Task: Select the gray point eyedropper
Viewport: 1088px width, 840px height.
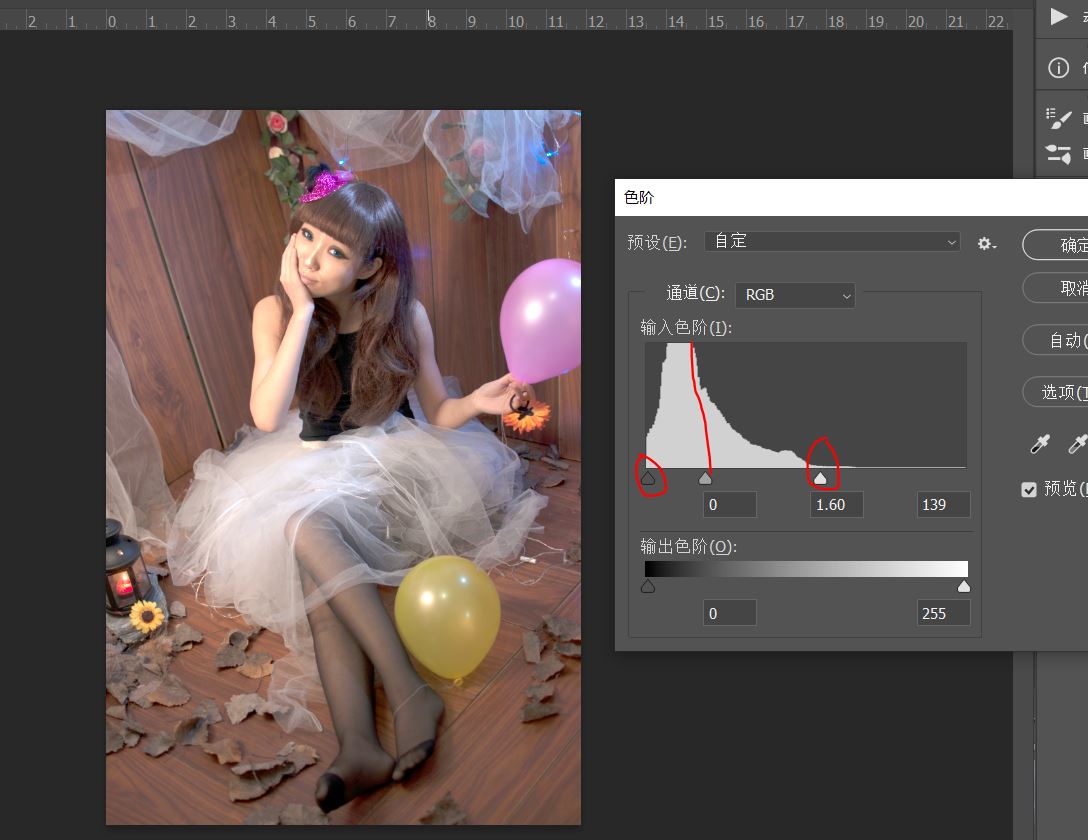Action: 1077,443
